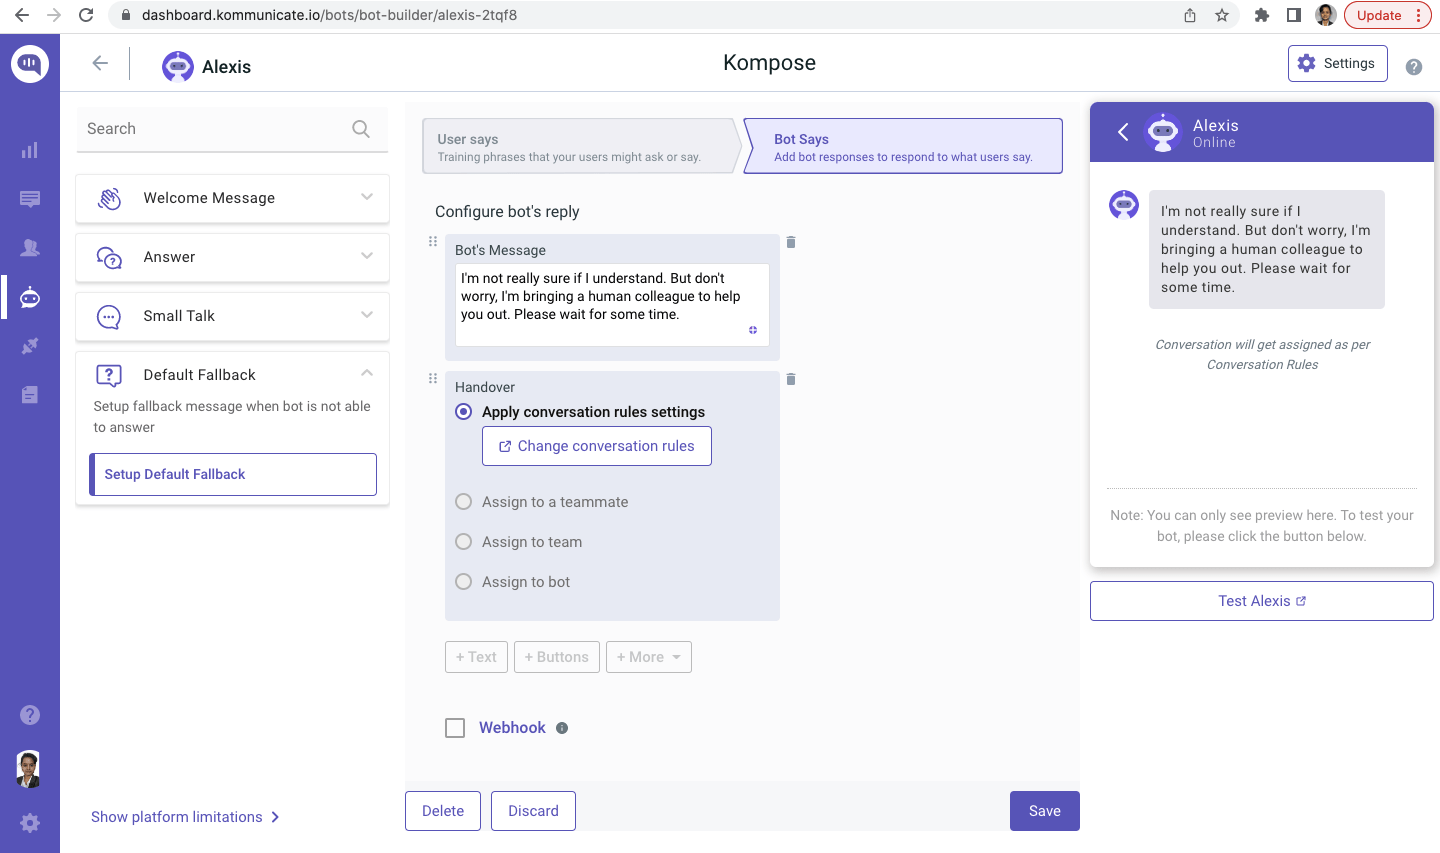Click the Delete button

coord(443,811)
